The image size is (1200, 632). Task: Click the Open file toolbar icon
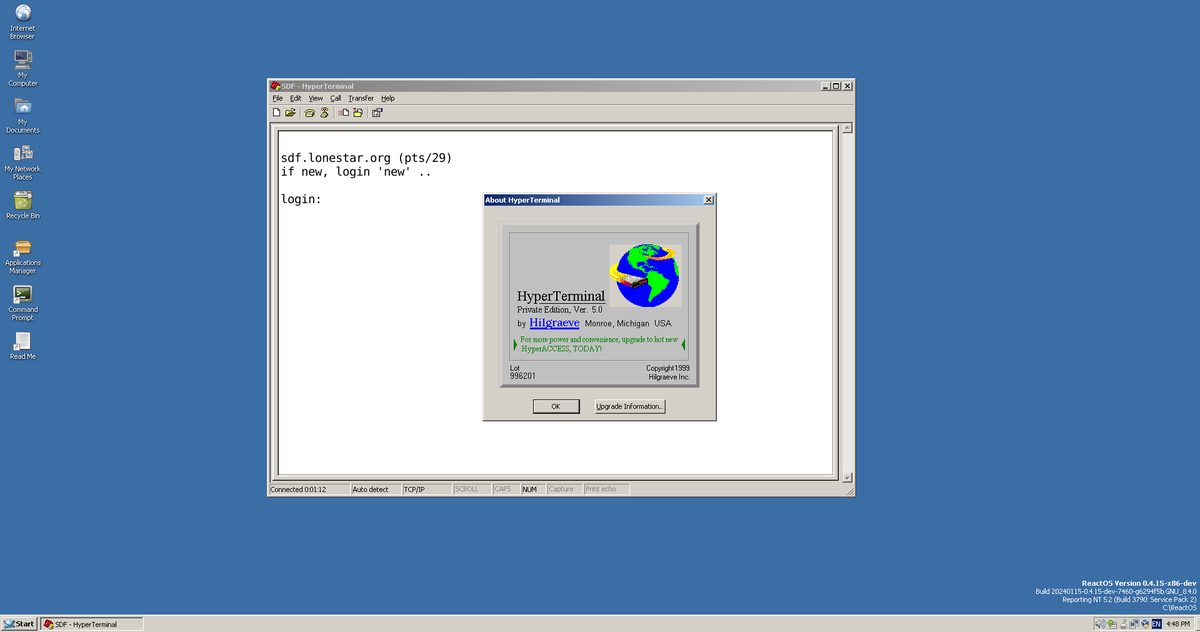coord(290,113)
